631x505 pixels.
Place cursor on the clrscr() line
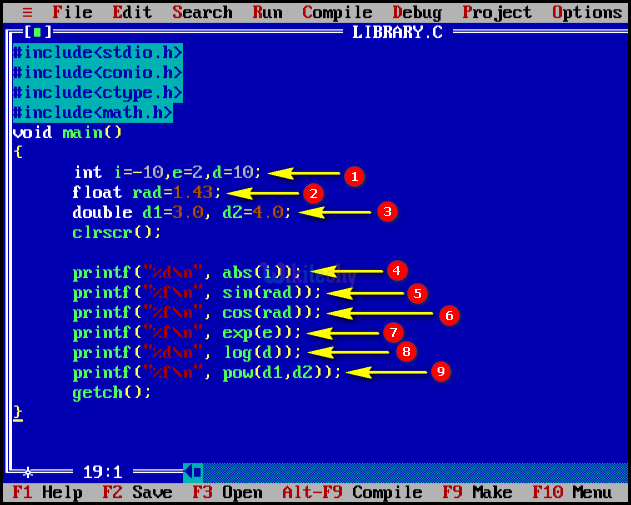(116, 232)
